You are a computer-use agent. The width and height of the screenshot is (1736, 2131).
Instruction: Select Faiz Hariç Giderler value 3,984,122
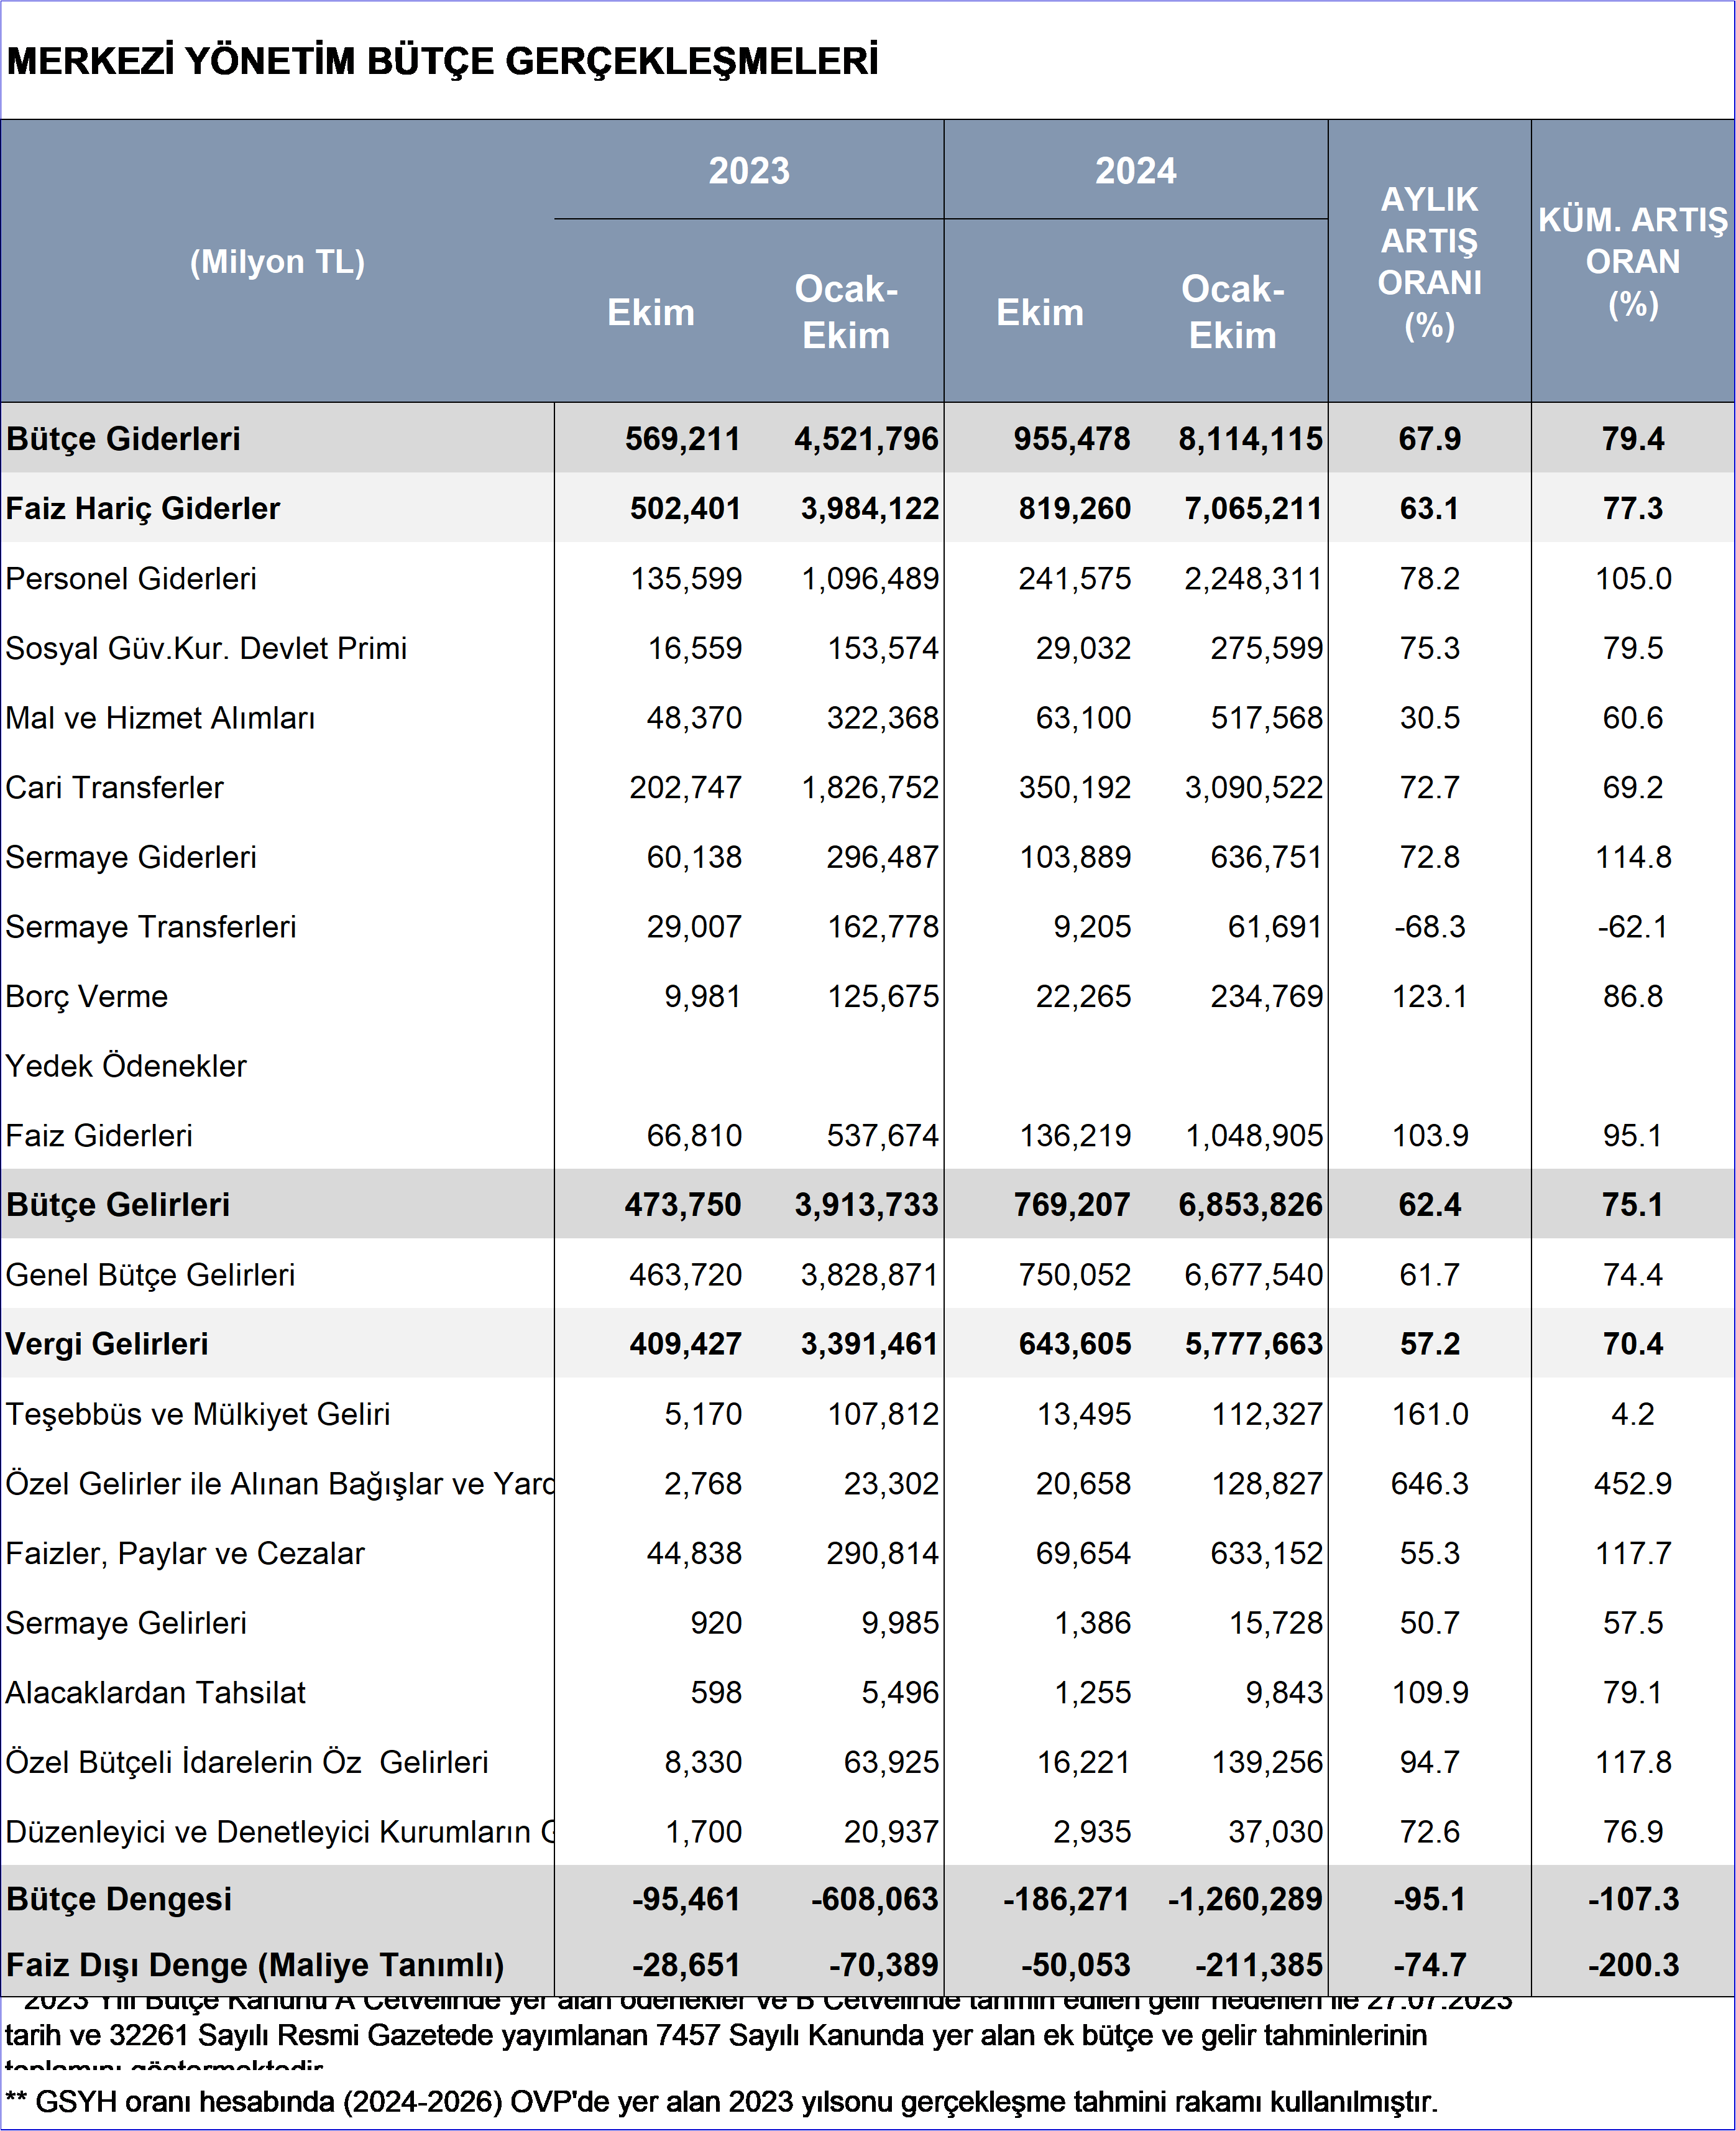tap(869, 508)
